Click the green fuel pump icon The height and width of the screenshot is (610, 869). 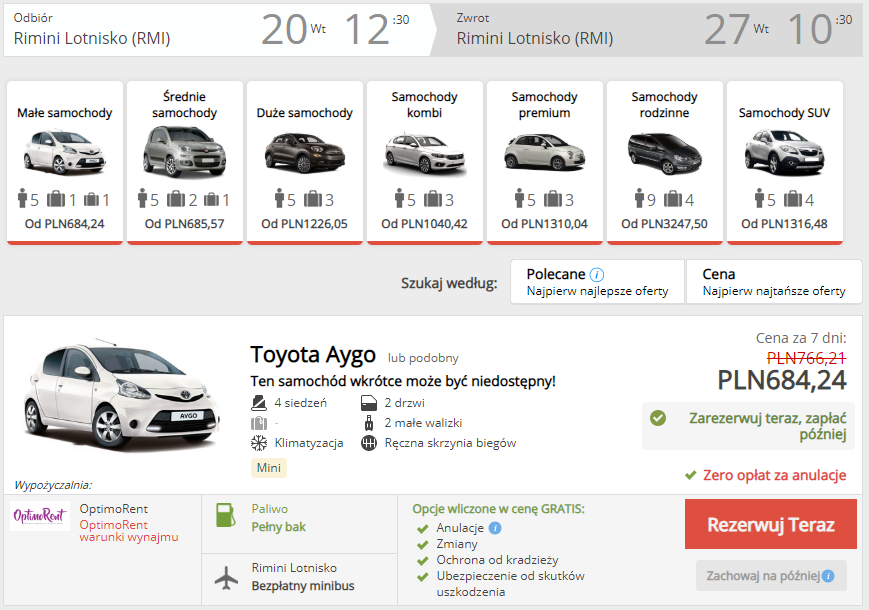226,515
